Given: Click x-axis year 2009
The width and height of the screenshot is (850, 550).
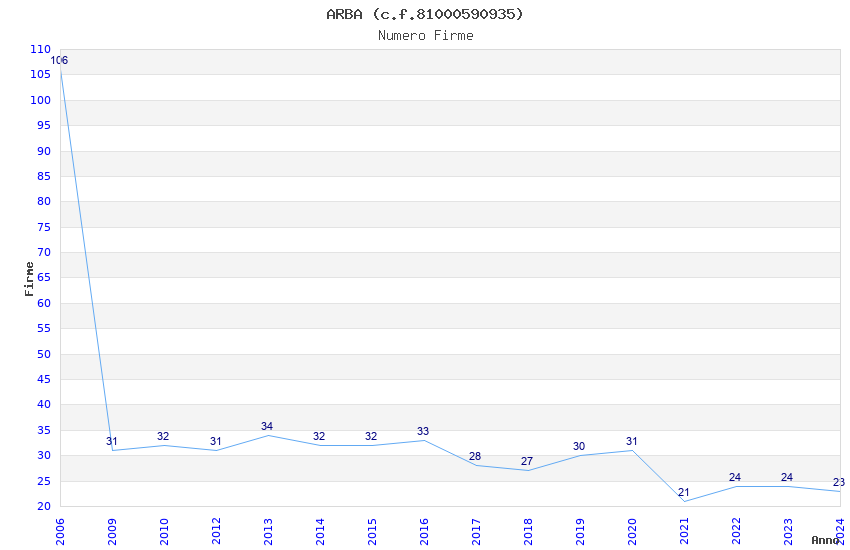Looking at the screenshot, I should (112, 532).
